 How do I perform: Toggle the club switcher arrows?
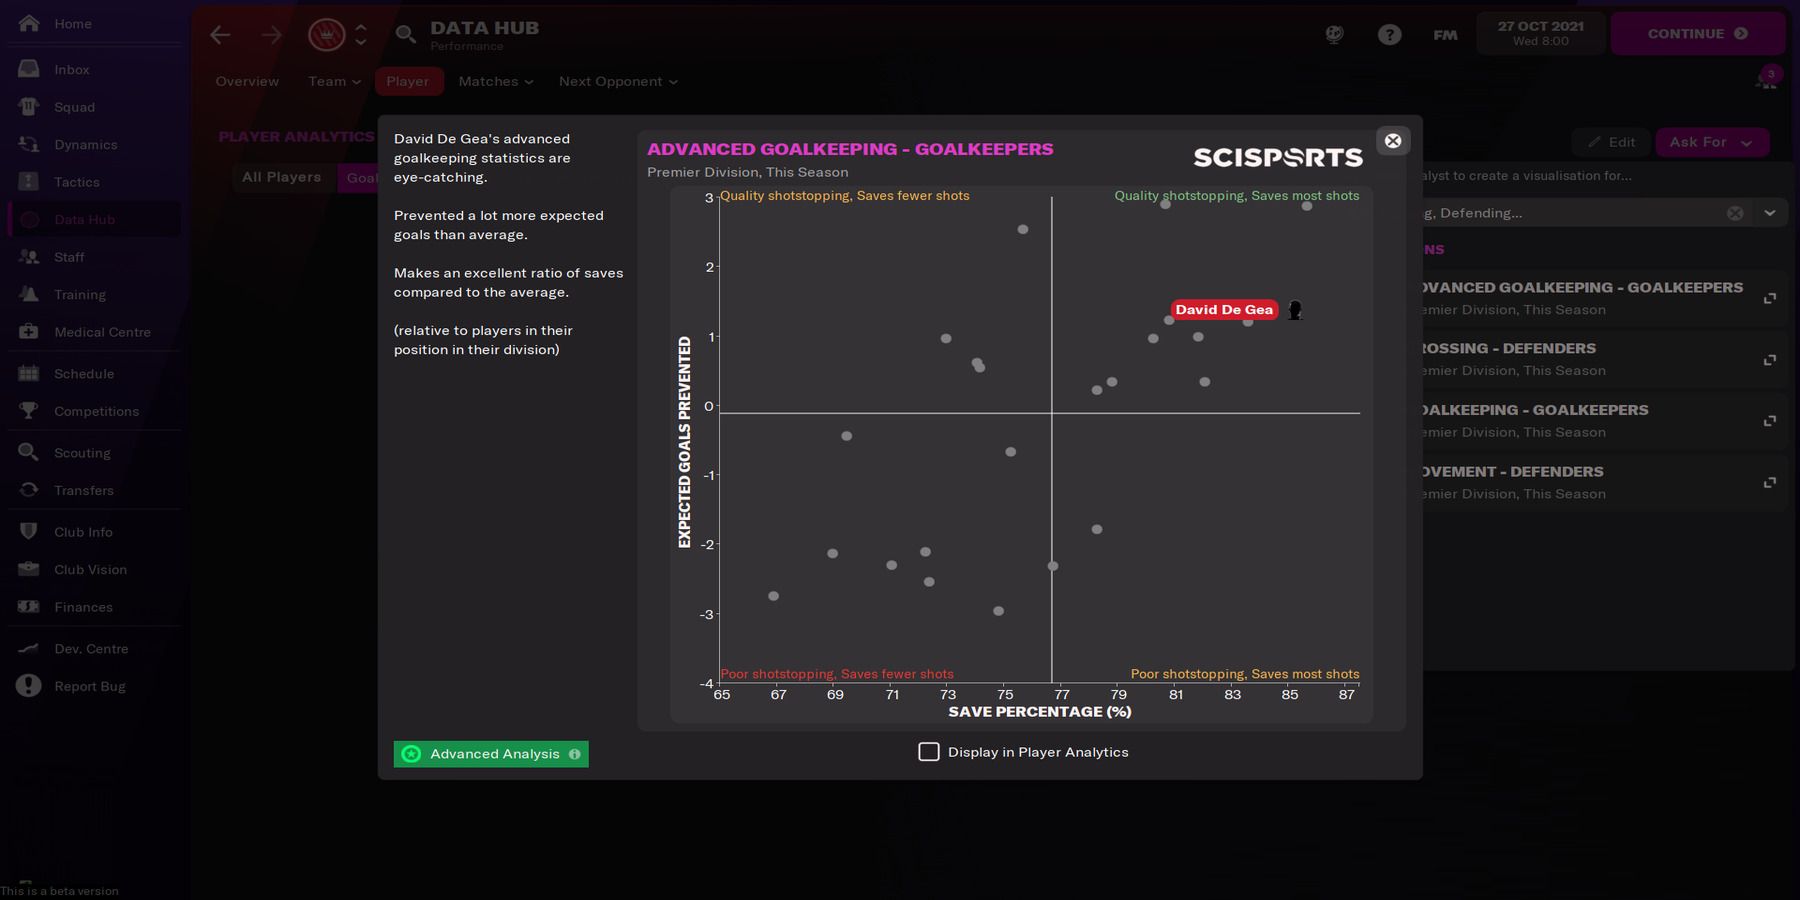click(361, 35)
